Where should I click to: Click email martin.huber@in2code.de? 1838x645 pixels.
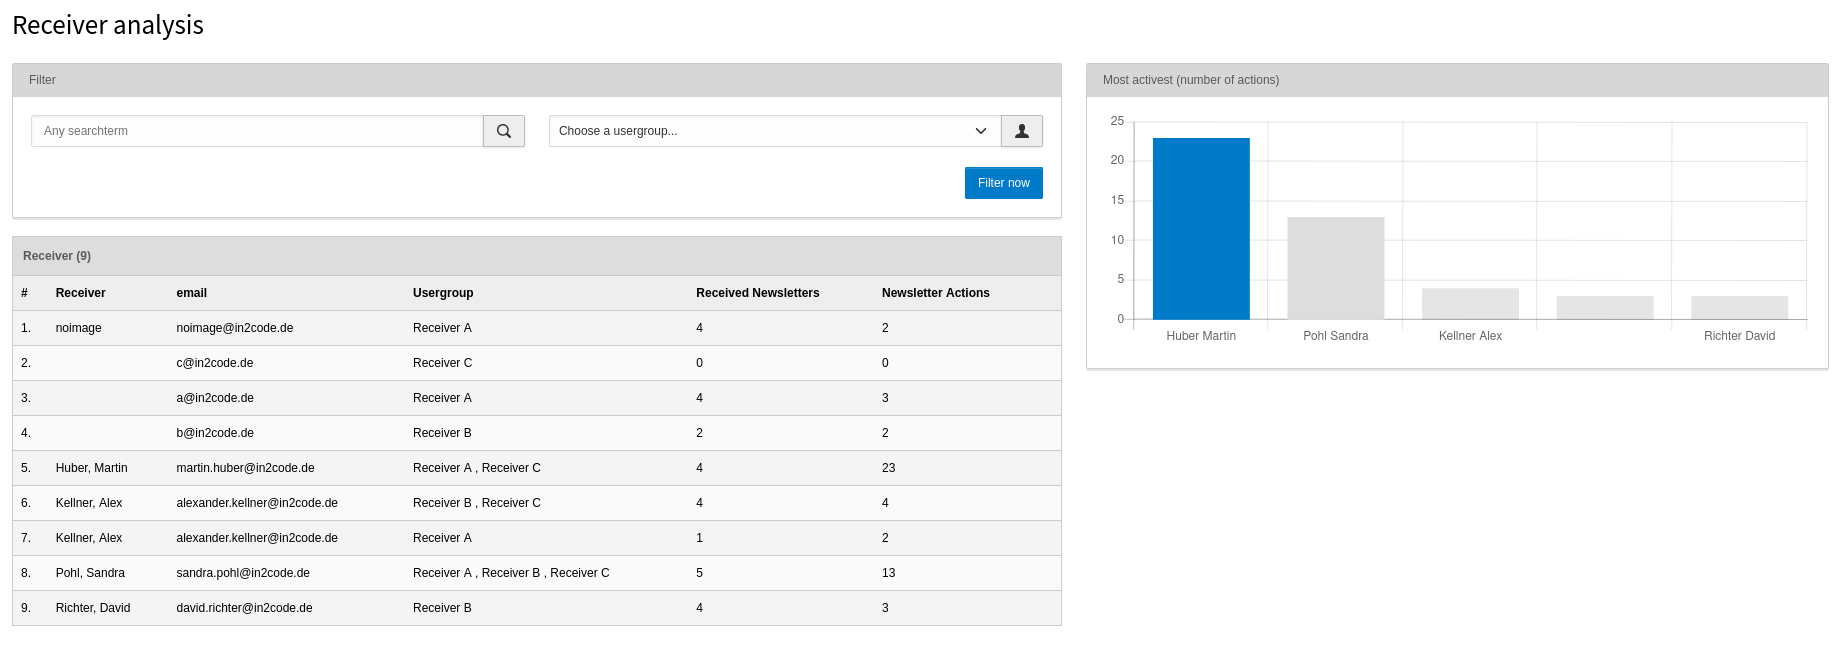(x=245, y=468)
